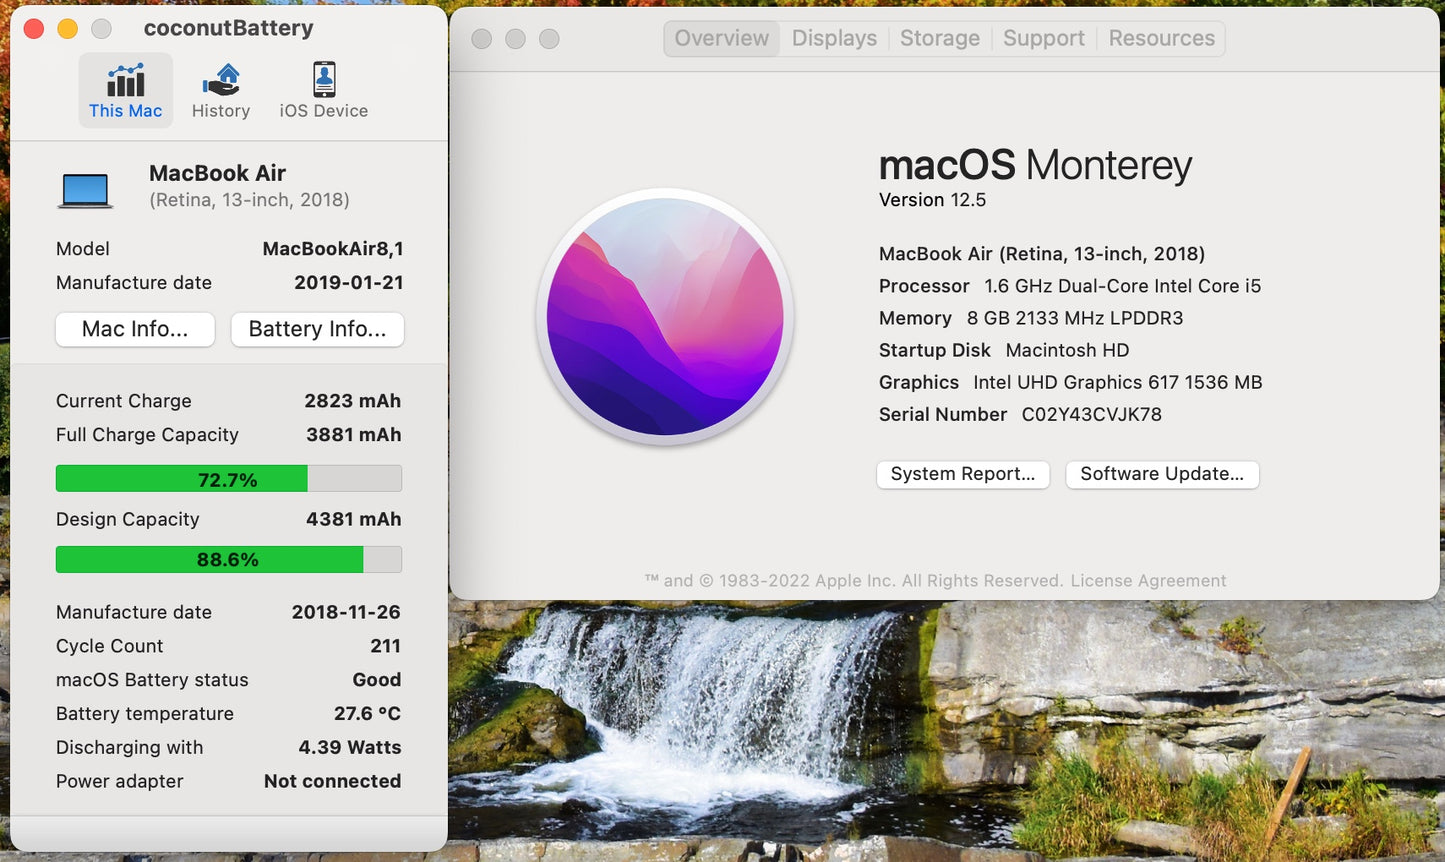Click the 72.7% current charge bar

[228, 479]
